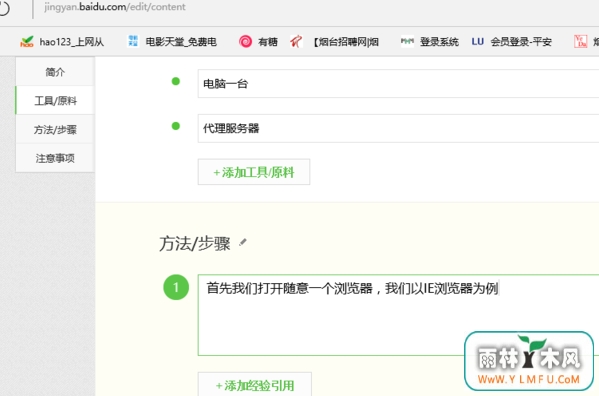
Task: Go to the 简介 section tab
Action: [55, 72]
